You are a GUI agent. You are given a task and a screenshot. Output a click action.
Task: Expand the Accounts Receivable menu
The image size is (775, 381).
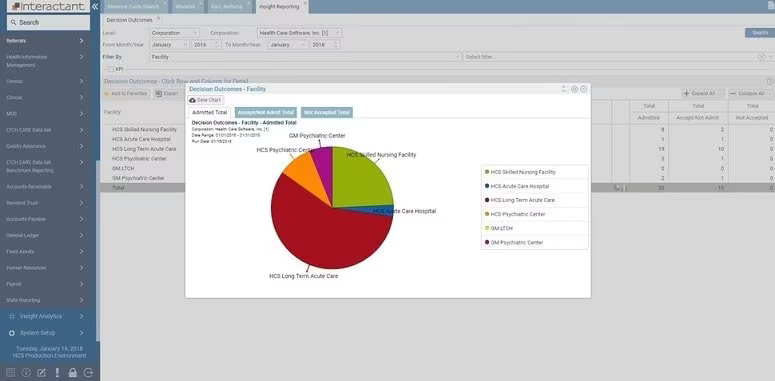[x=46, y=187]
